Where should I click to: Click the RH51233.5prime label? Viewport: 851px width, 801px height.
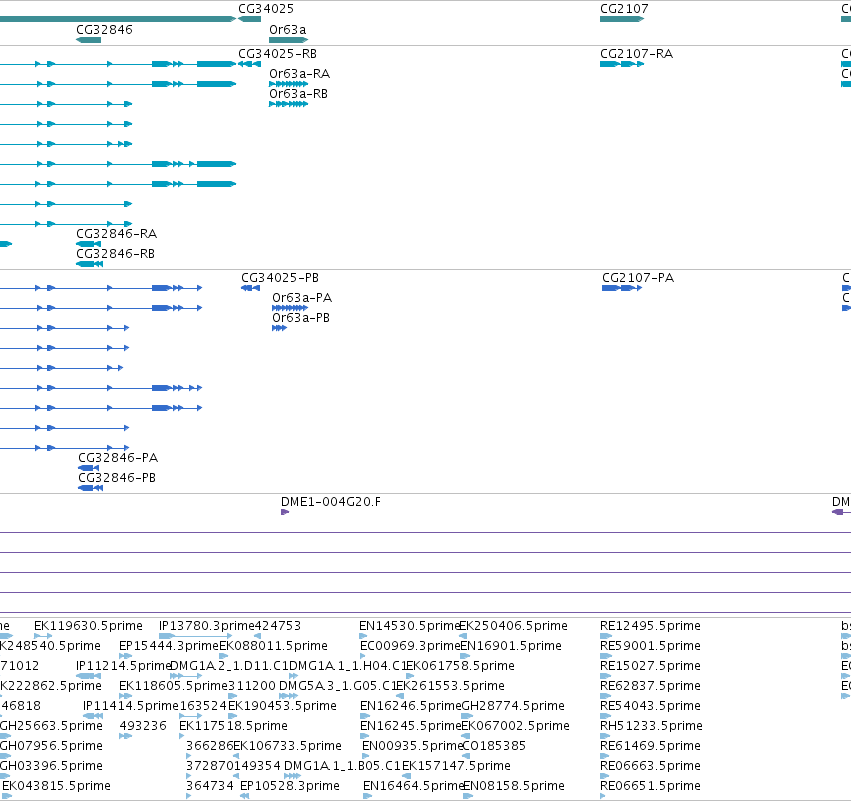click(x=651, y=727)
